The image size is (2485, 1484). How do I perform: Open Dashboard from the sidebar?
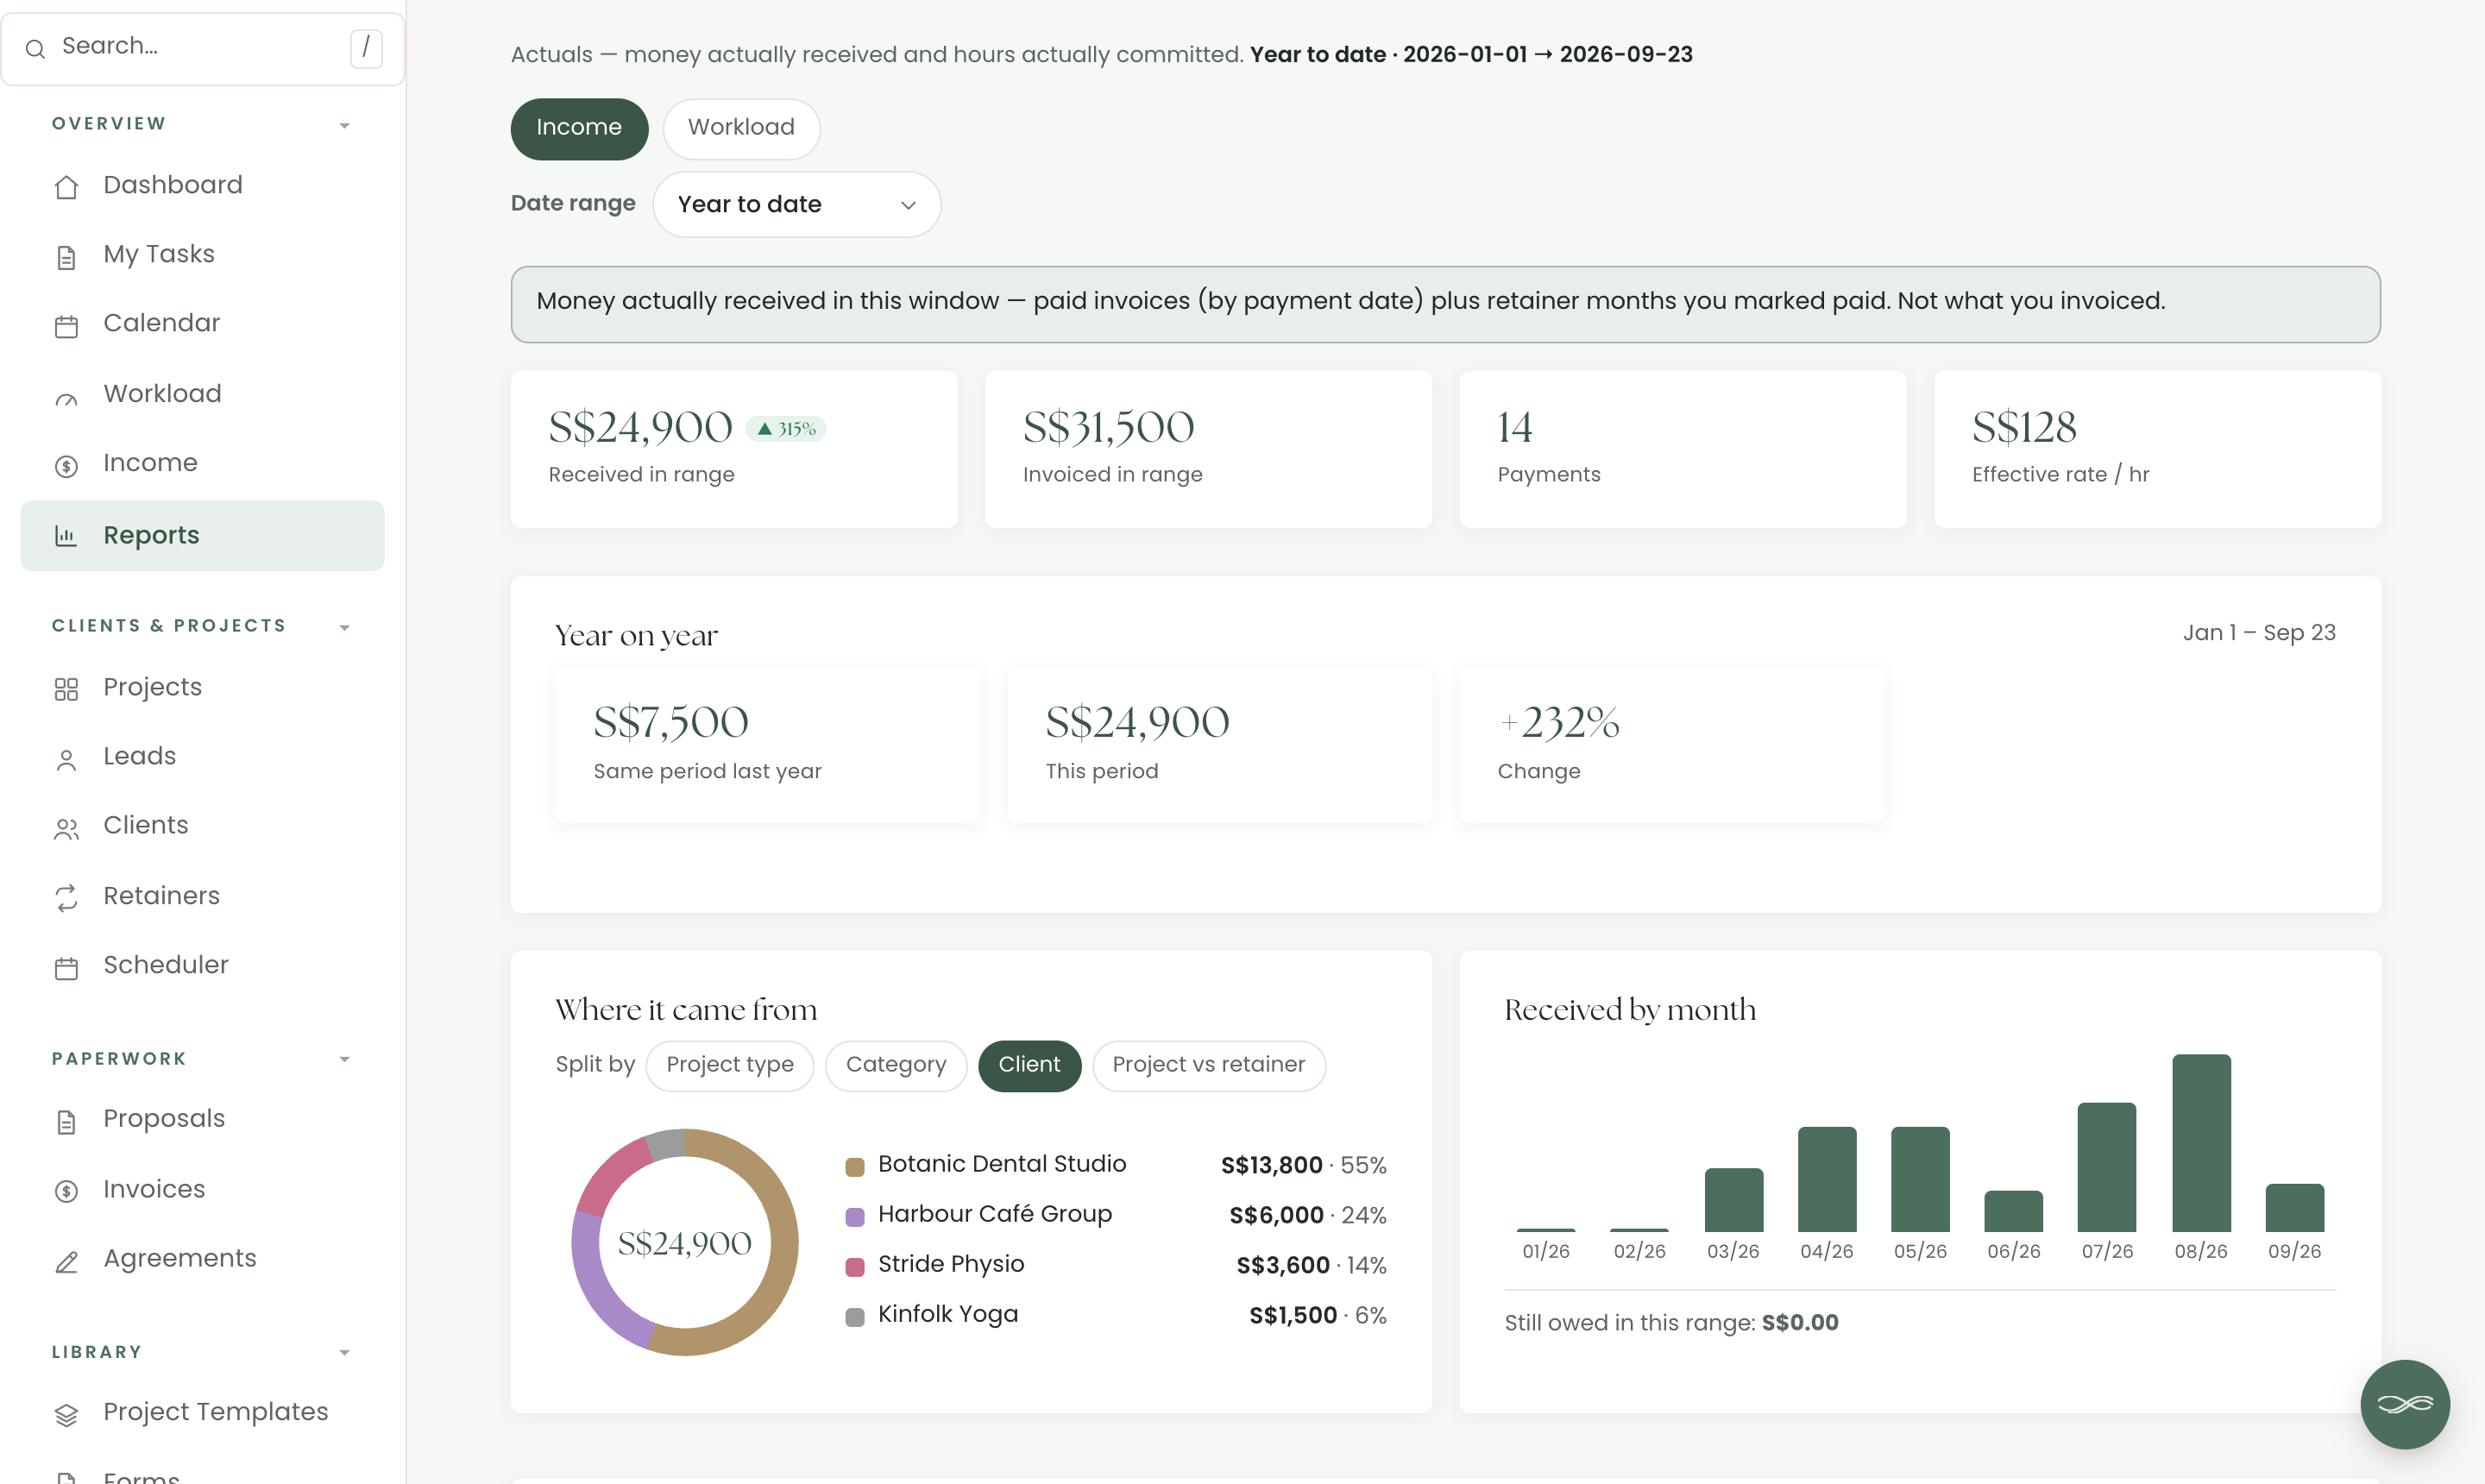[202, 186]
